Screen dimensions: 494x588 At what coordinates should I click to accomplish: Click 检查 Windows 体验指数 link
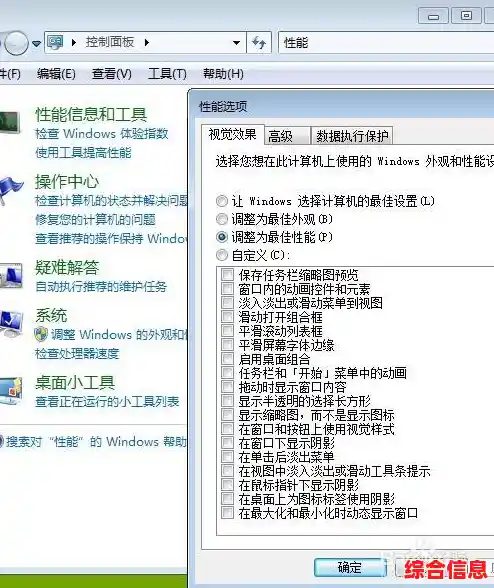101,134
